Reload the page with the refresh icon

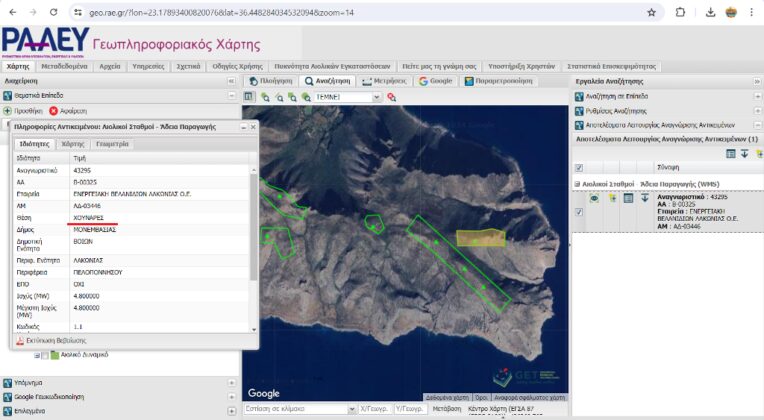pyautogui.click(x=54, y=12)
